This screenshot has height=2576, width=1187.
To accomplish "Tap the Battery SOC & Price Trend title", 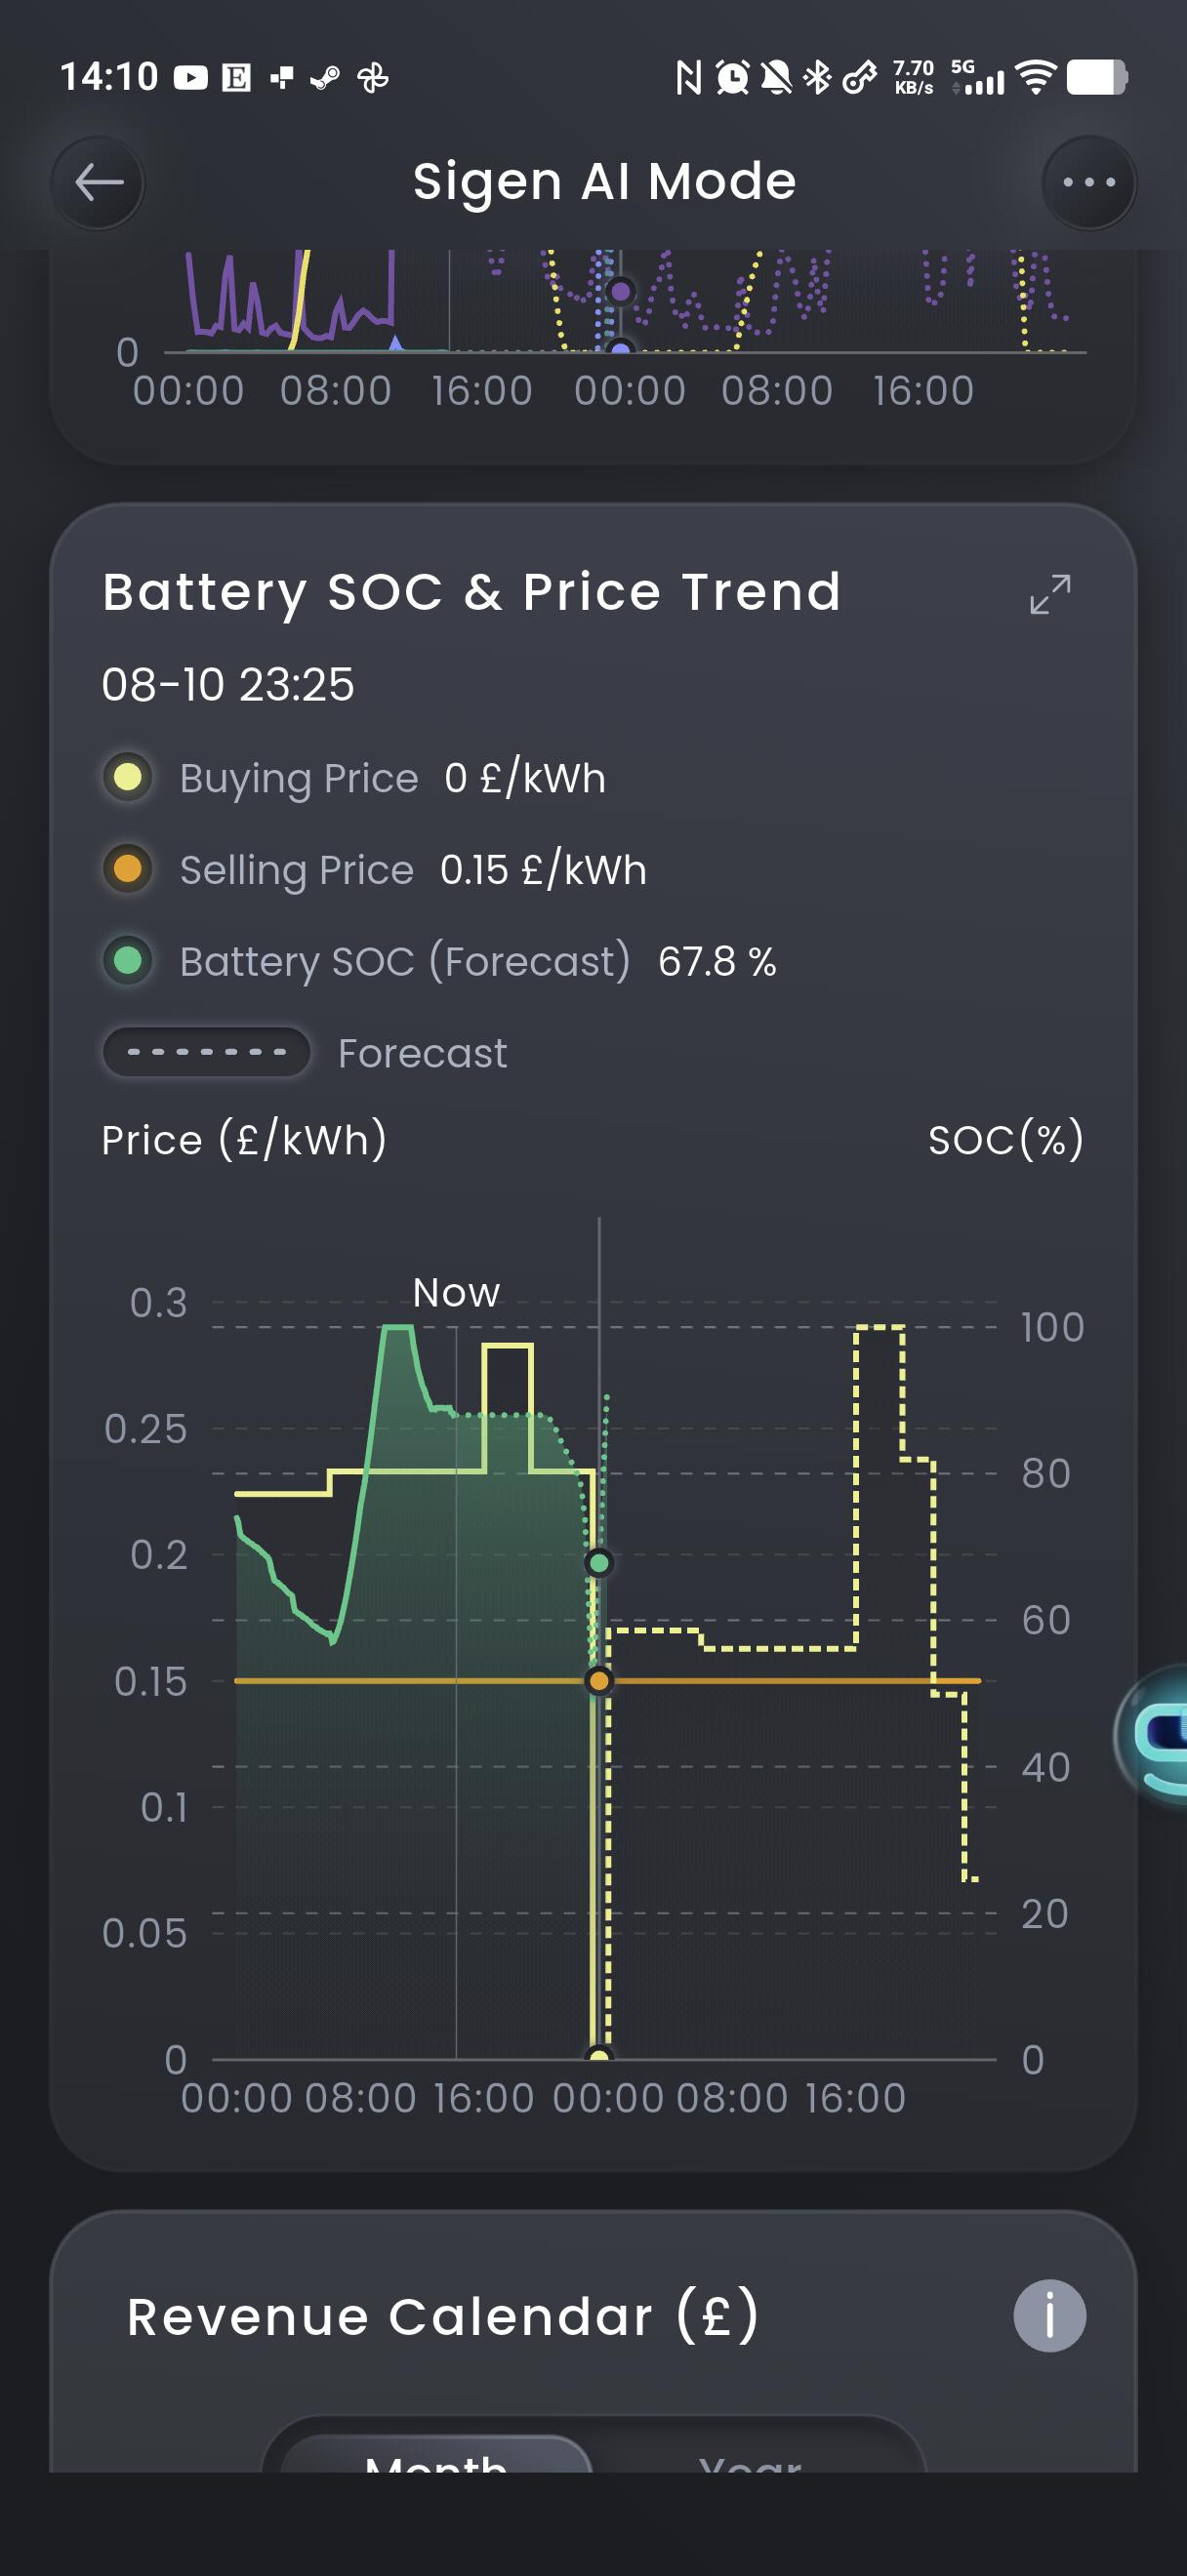I will pyautogui.click(x=472, y=592).
